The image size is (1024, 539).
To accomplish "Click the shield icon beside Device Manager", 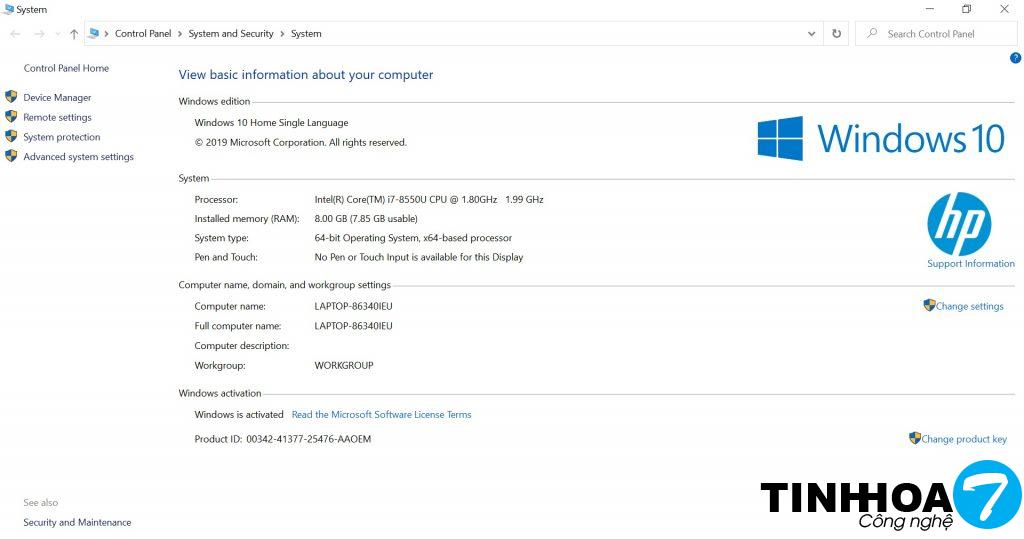I will 11,97.
